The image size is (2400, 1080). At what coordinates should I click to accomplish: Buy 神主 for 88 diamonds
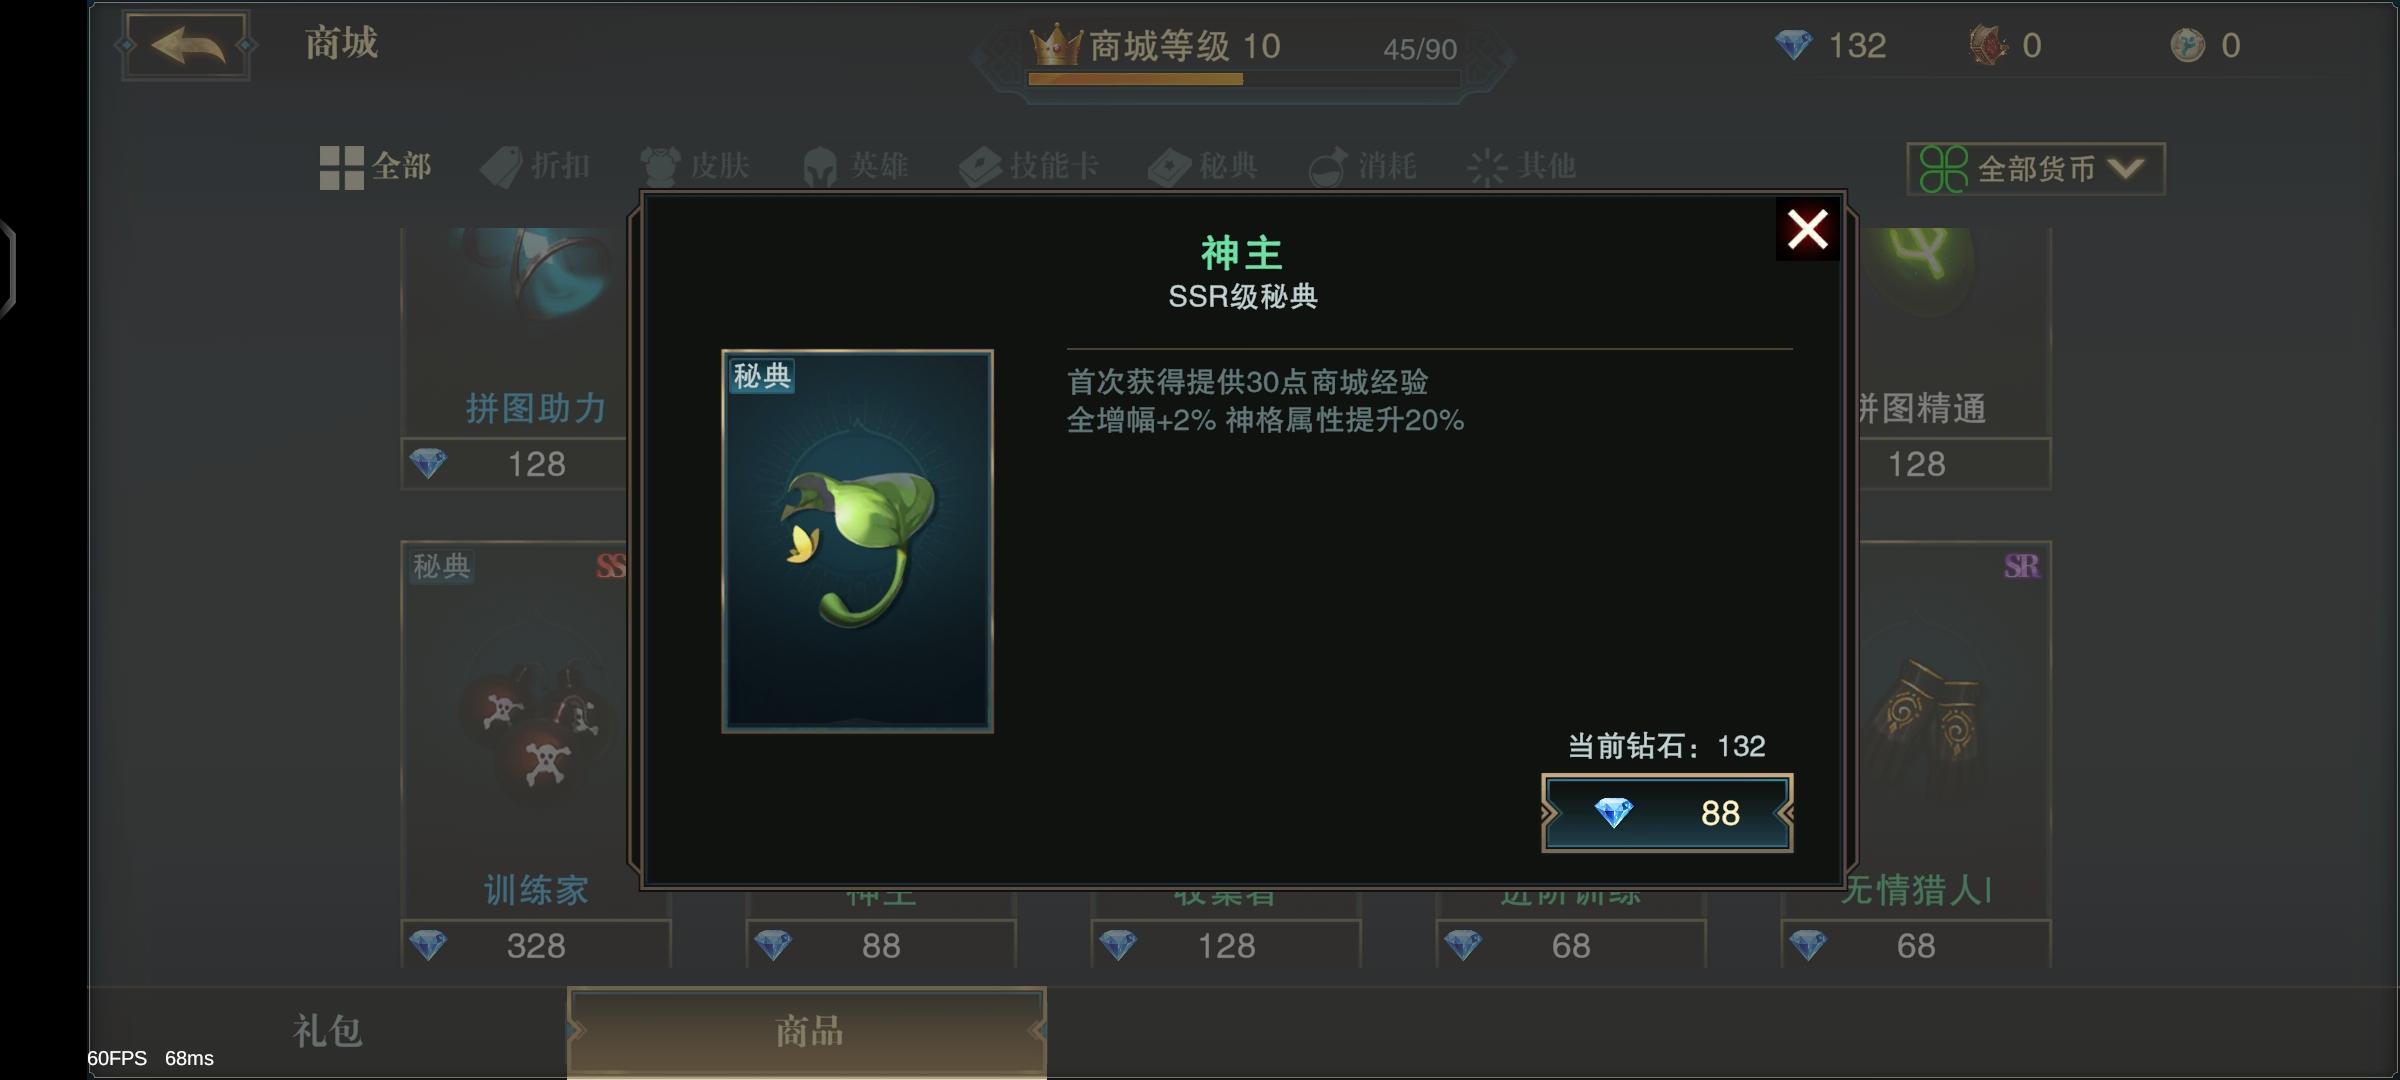(x=1667, y=813)
